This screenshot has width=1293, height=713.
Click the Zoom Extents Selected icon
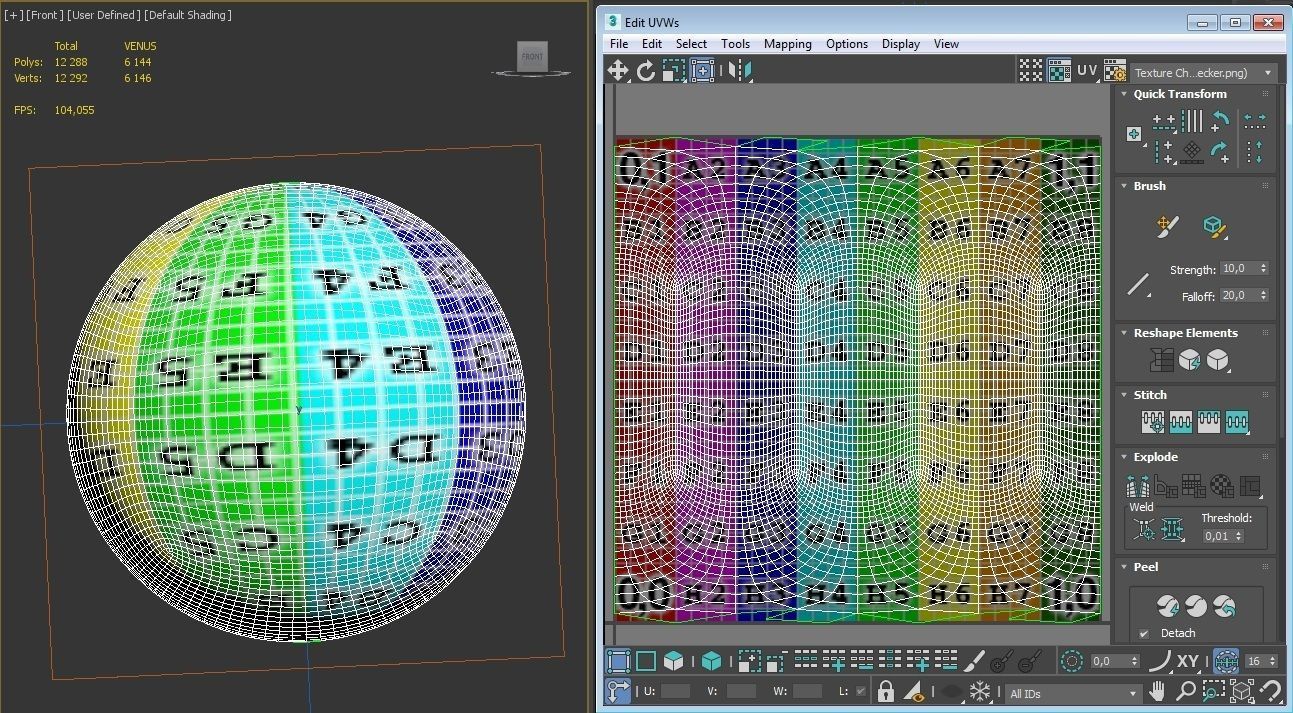pyautogui.click(x=1242, y=691)
